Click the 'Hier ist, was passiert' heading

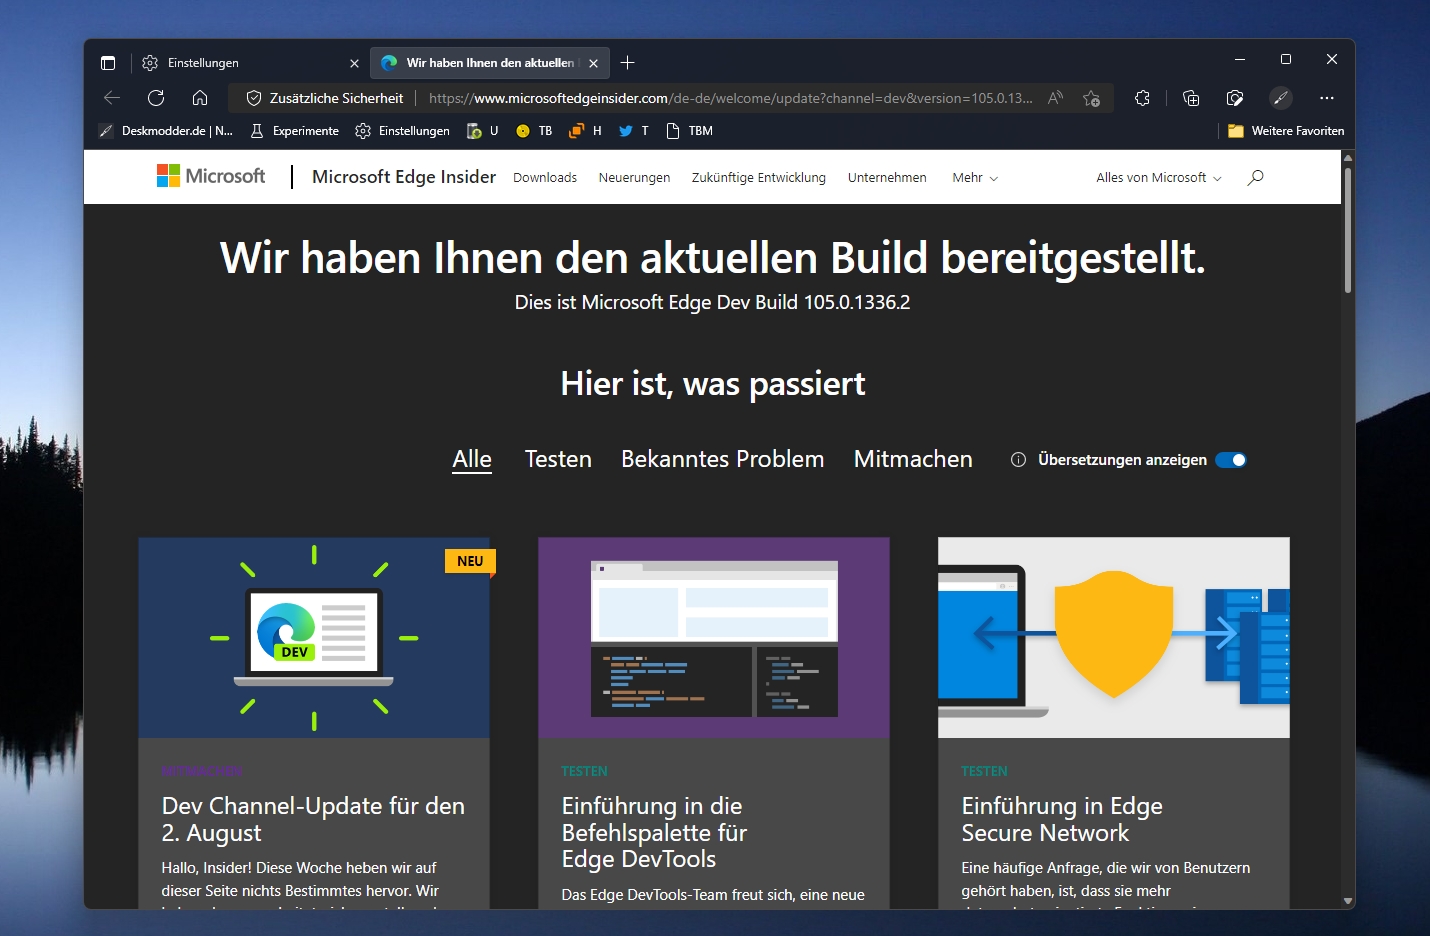pyautogui.click(x=712, y=384)
